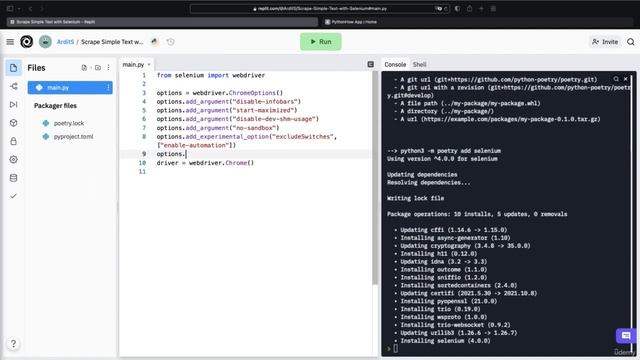Open the Secrets lock icon

13,141
